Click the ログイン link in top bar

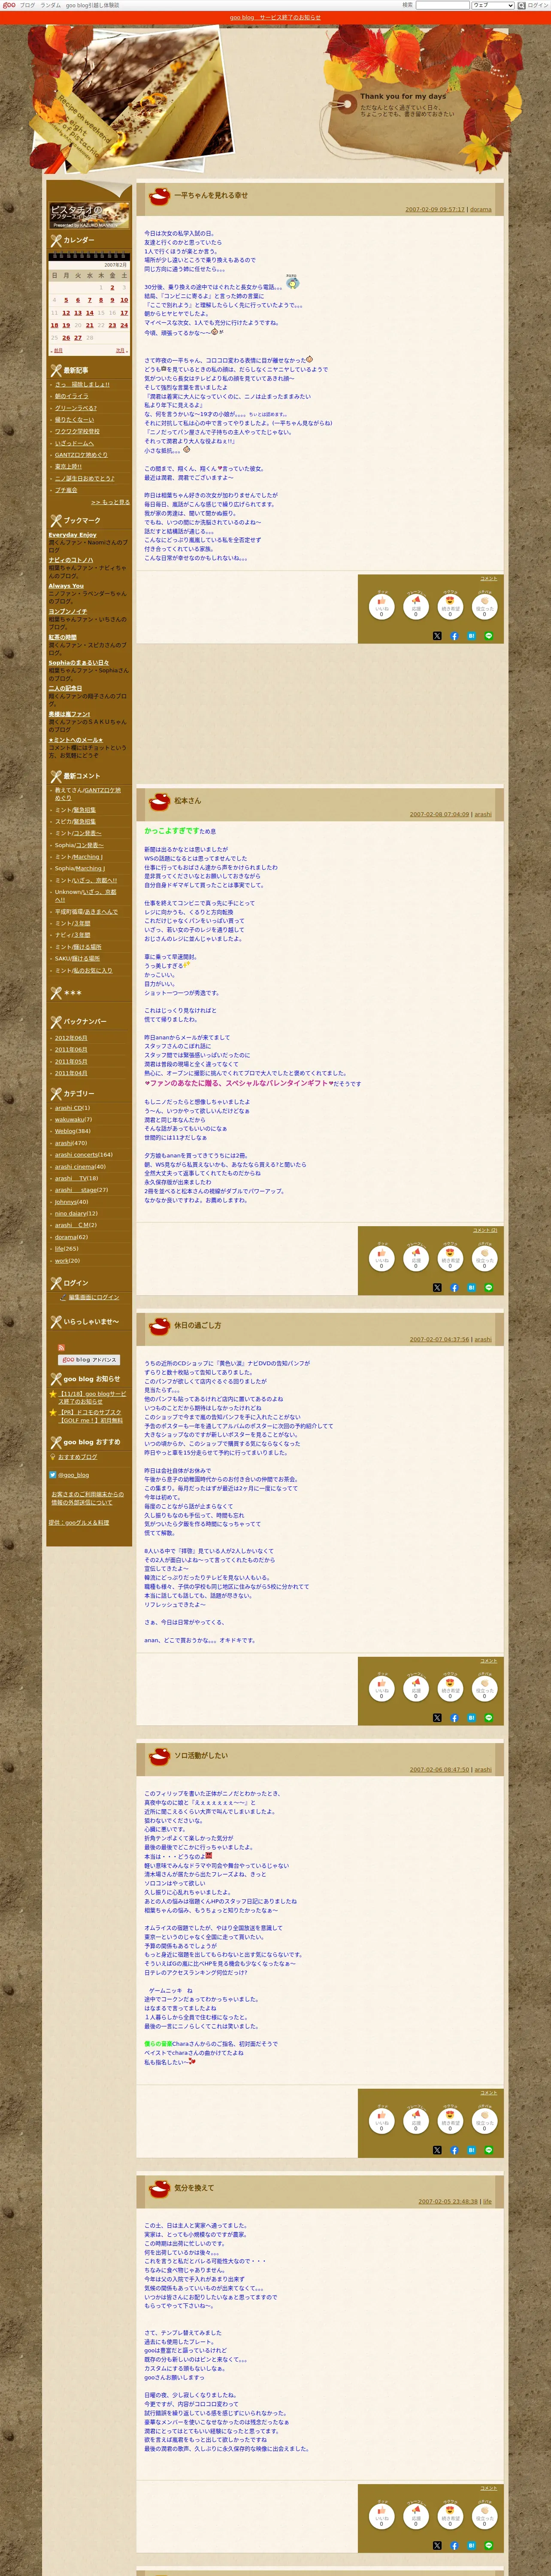(x=538, y=5)
